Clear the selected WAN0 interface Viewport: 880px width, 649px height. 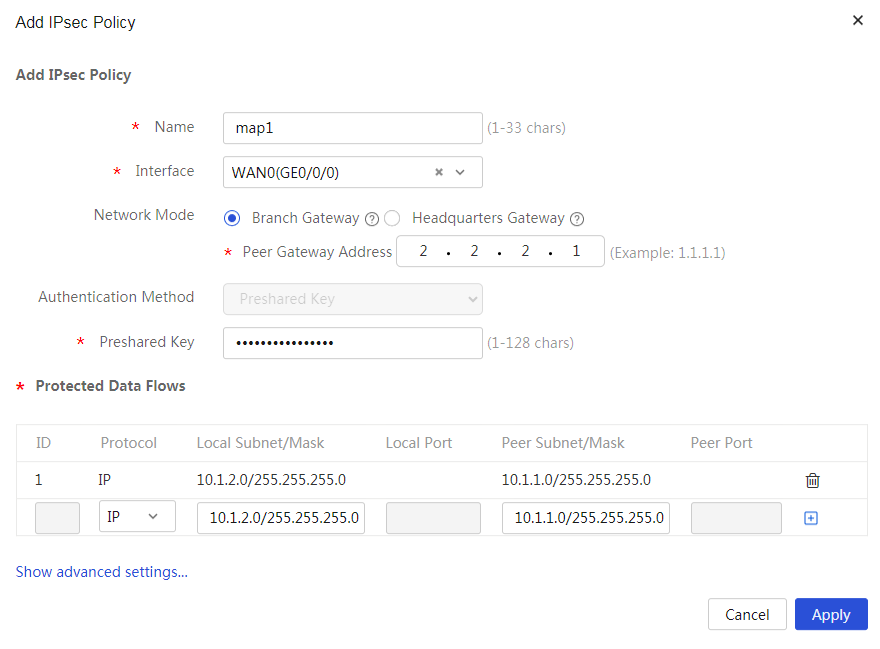point(439,172)
